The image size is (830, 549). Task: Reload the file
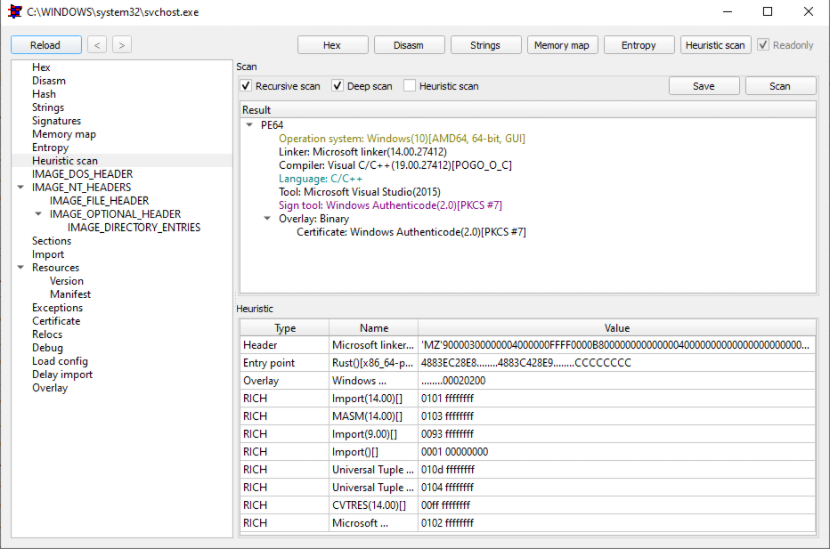(46, 45)
